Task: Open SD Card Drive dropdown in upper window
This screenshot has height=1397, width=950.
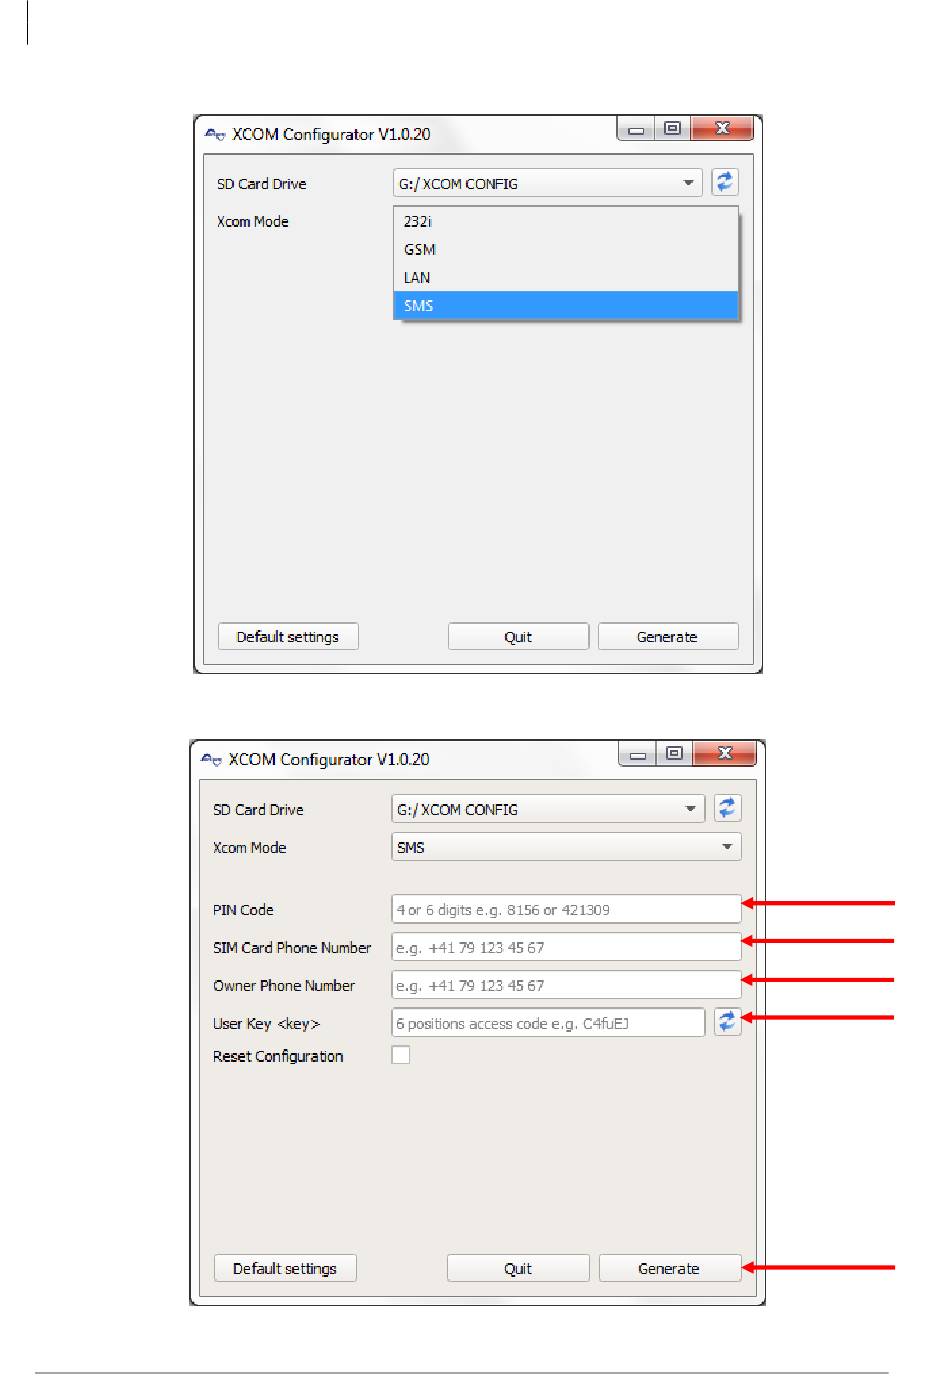Action: tap(548, 183)
